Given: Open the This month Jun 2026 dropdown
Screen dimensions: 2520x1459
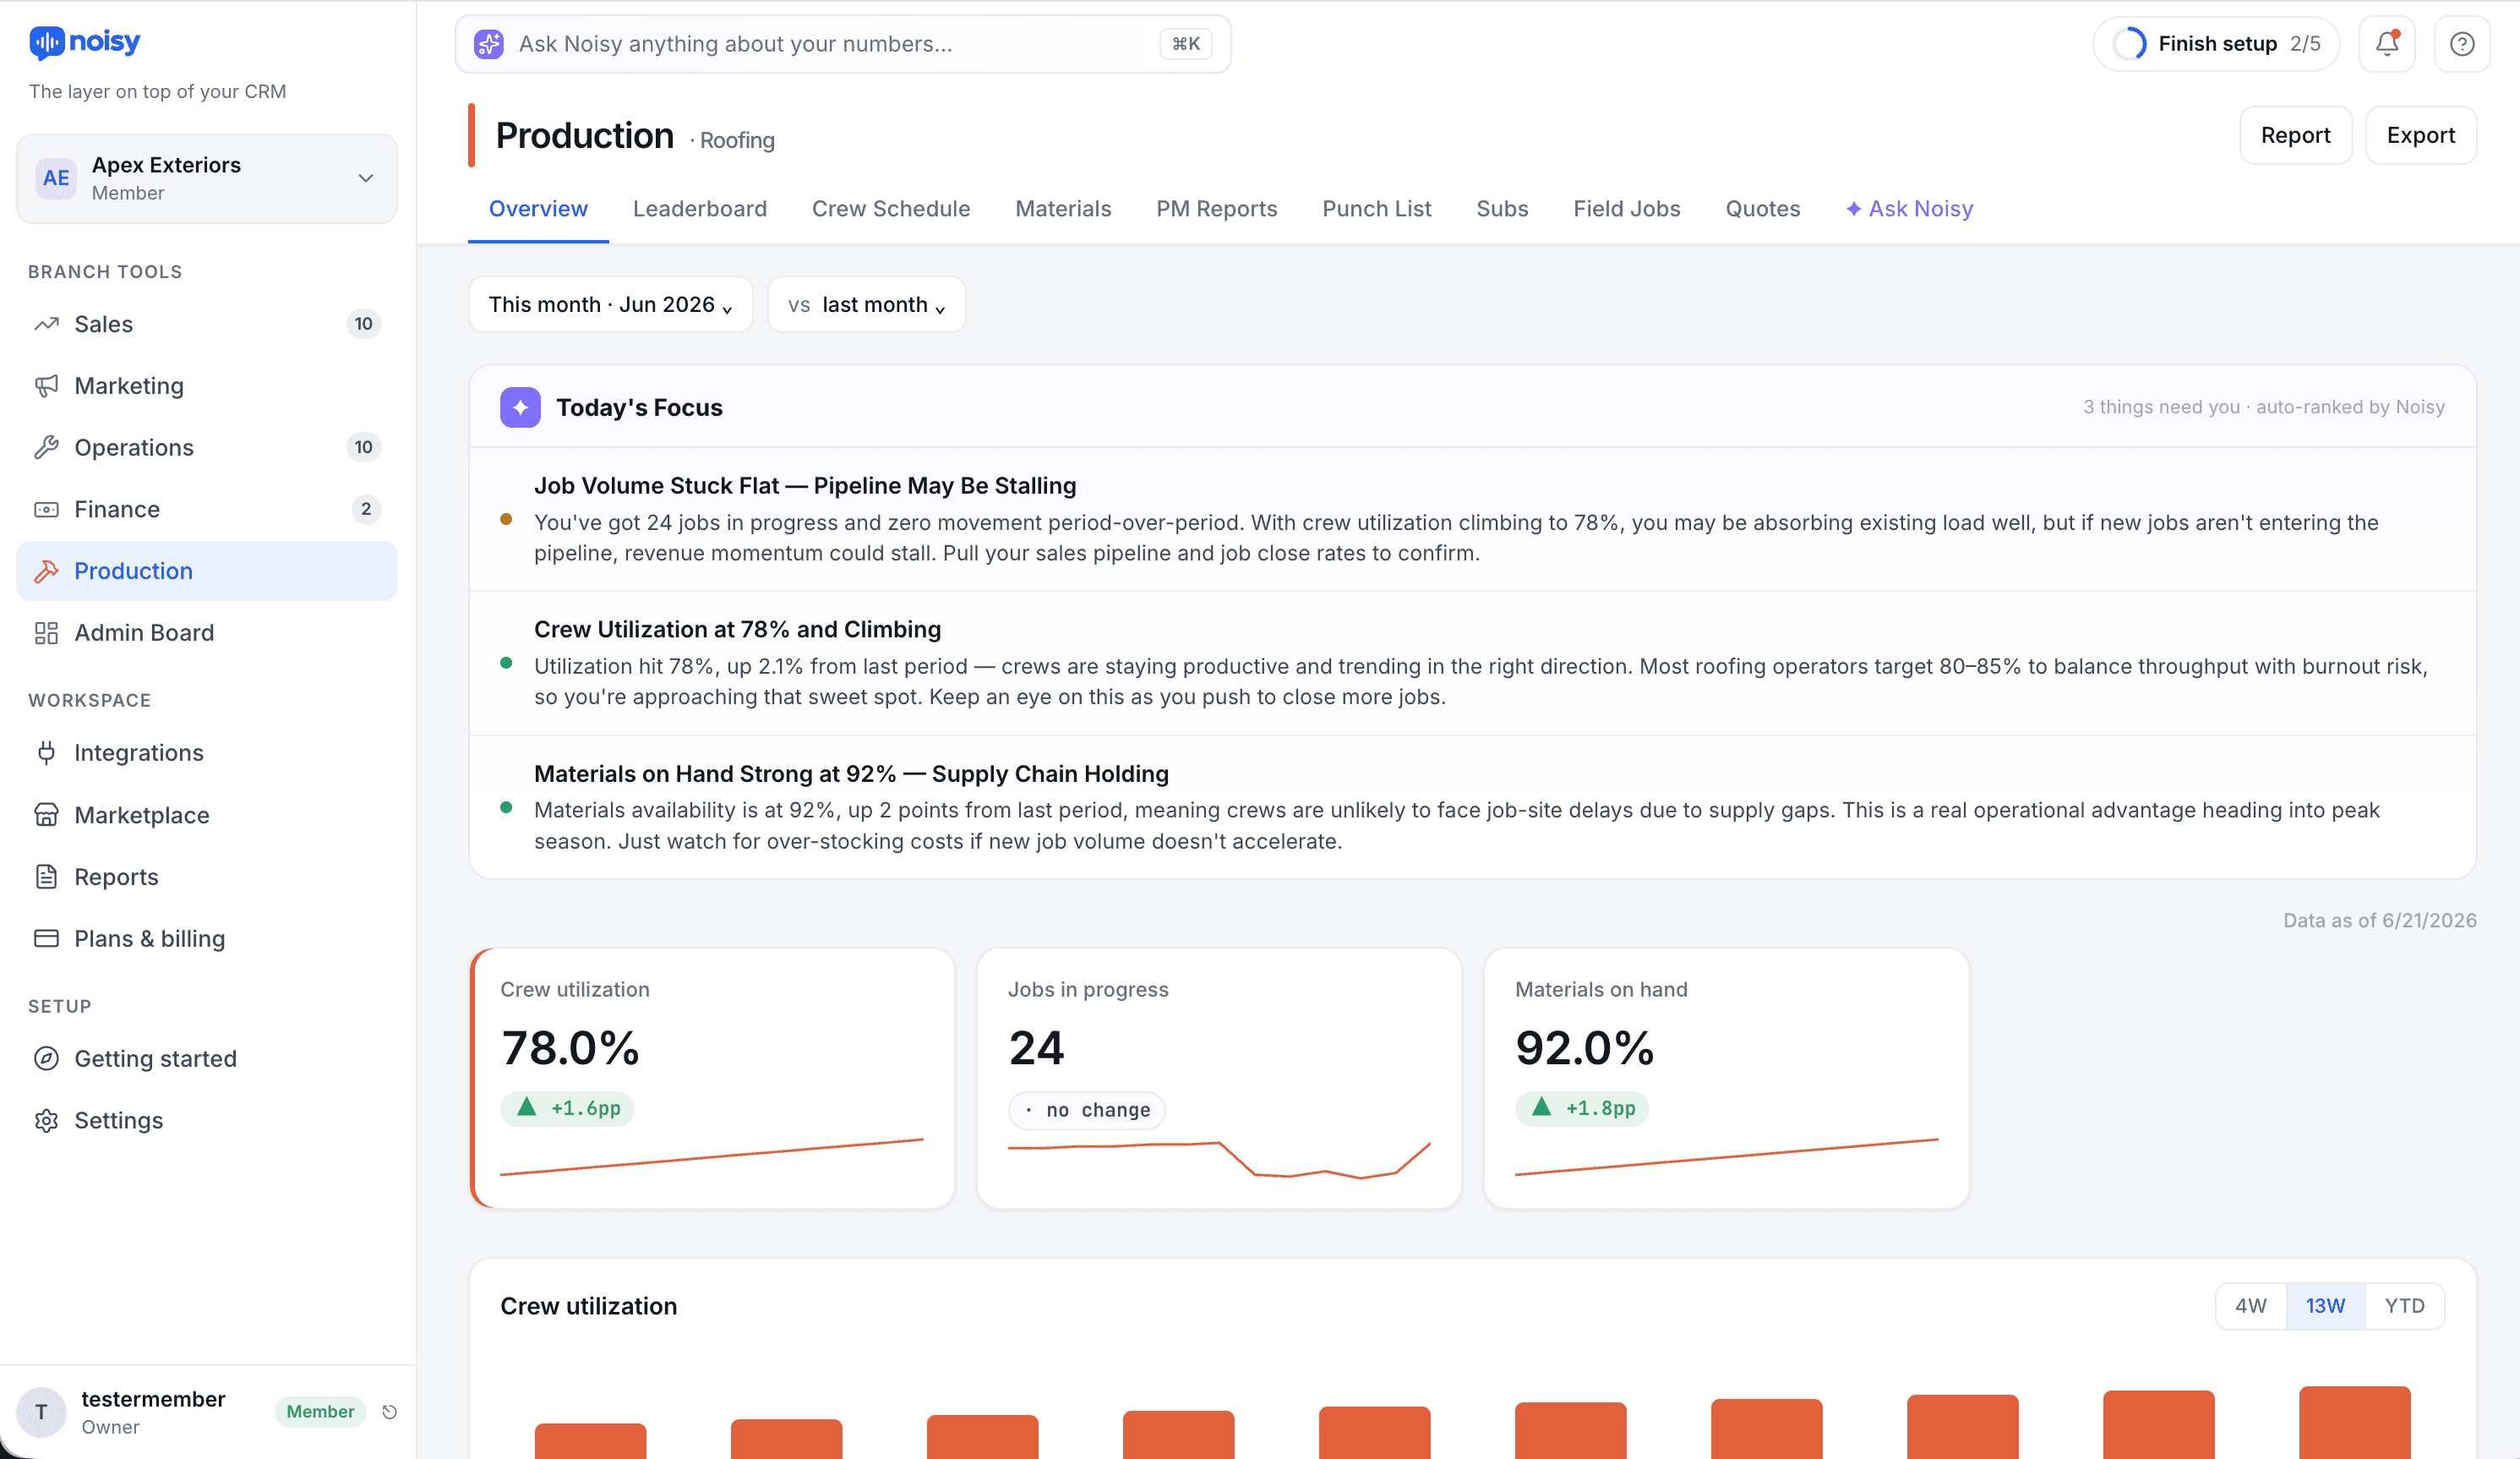Looking at the screenshot, I should point(611,304).
